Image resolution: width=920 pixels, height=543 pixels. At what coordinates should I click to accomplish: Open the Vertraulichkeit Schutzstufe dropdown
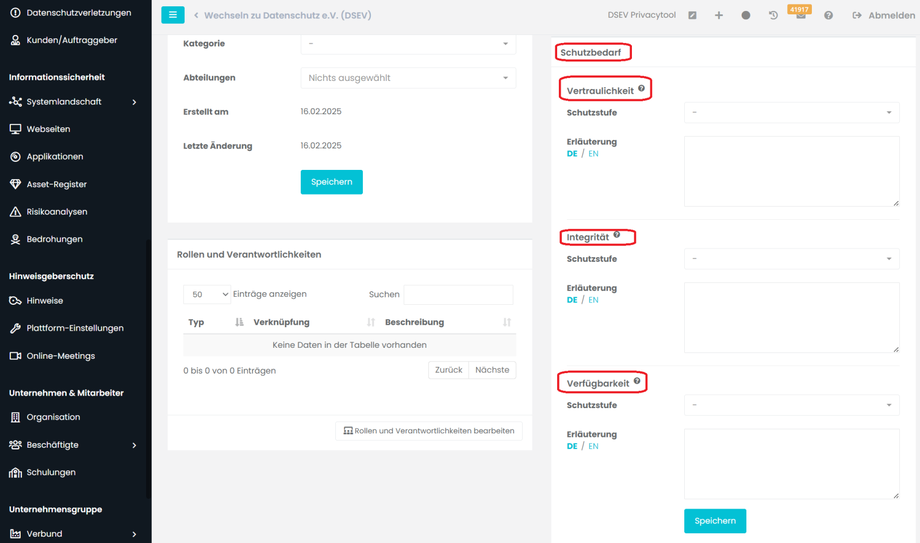tap(791, 113)
